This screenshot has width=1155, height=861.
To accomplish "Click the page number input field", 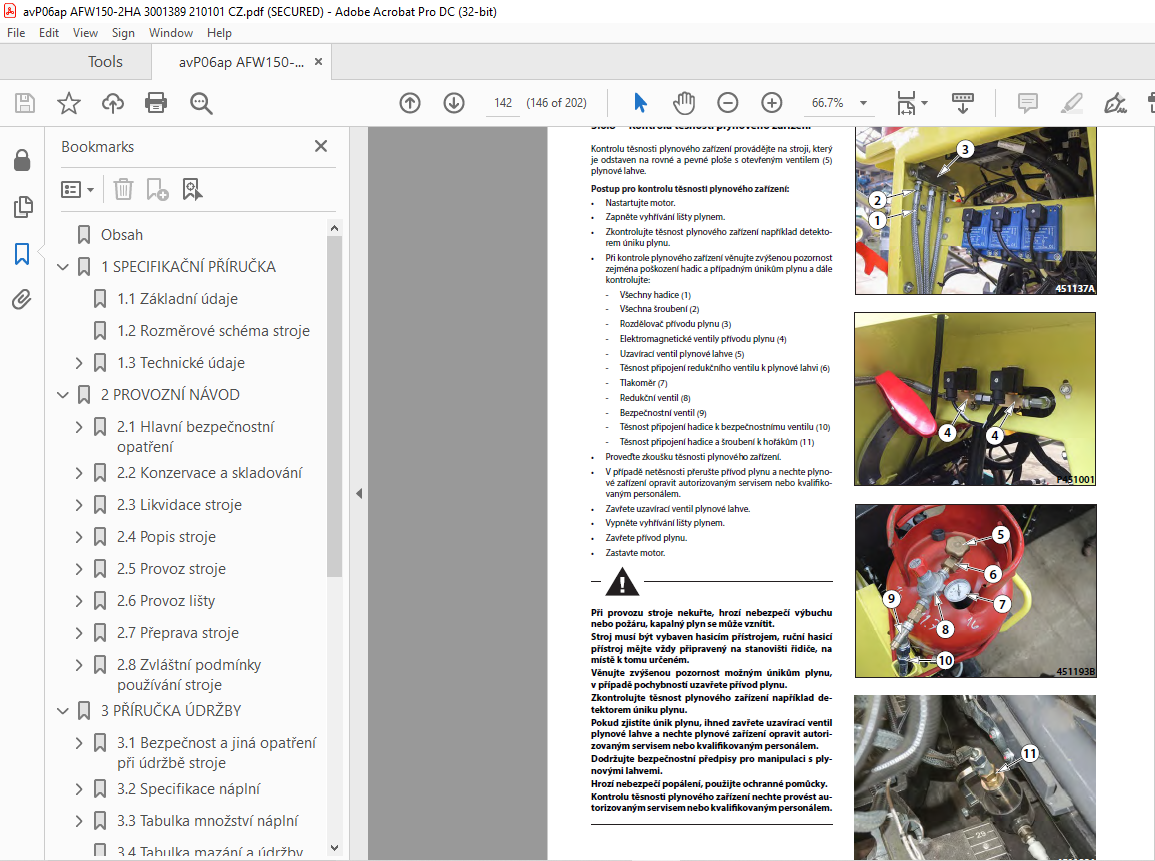I will [503, 103].
